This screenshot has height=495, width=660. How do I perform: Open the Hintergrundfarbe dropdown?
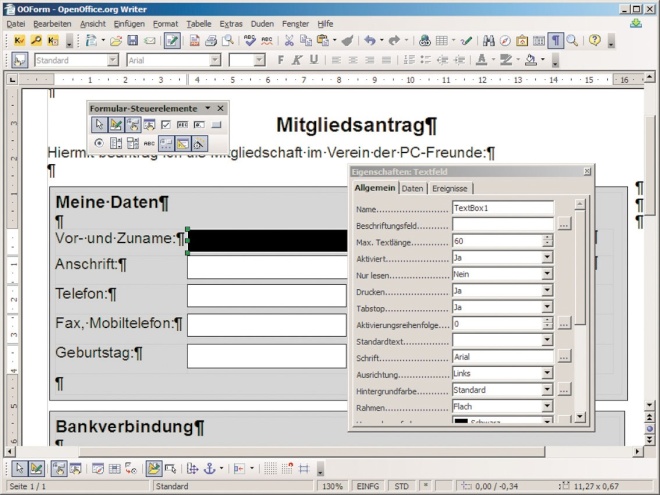(x=547, y=390)
